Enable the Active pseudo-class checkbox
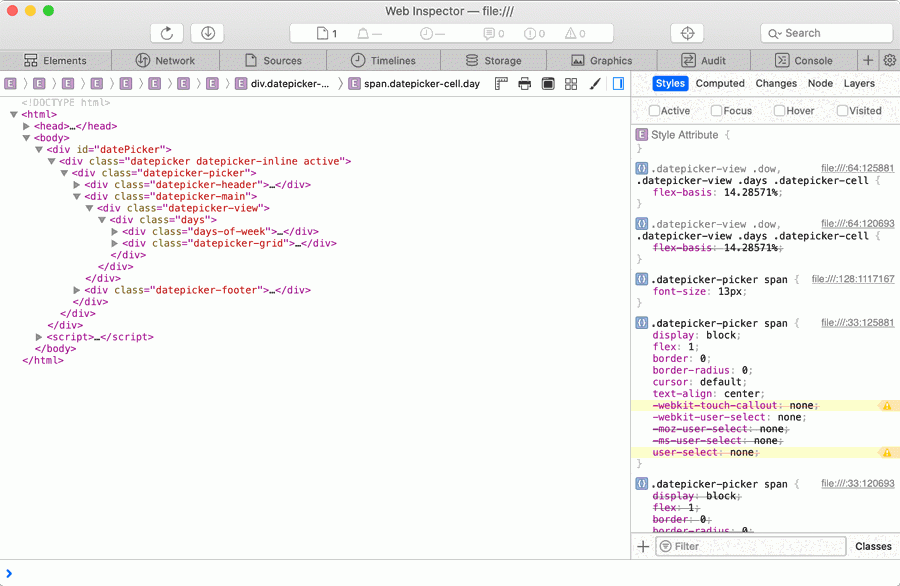Image resolution: width=900 pixels, height=586 pixels. (x=654, y=111)
